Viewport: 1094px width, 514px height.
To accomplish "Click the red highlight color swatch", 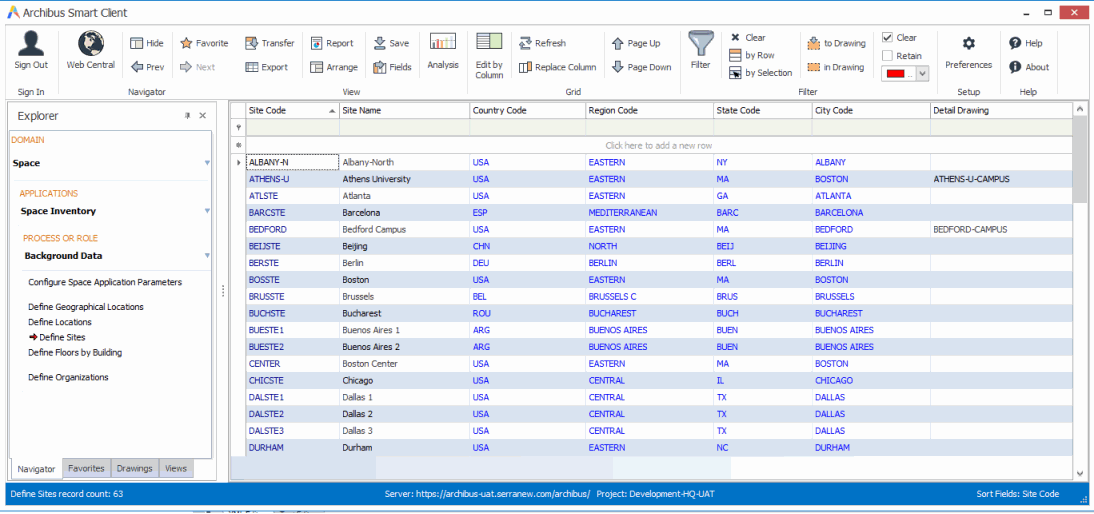I will point(897,74).
